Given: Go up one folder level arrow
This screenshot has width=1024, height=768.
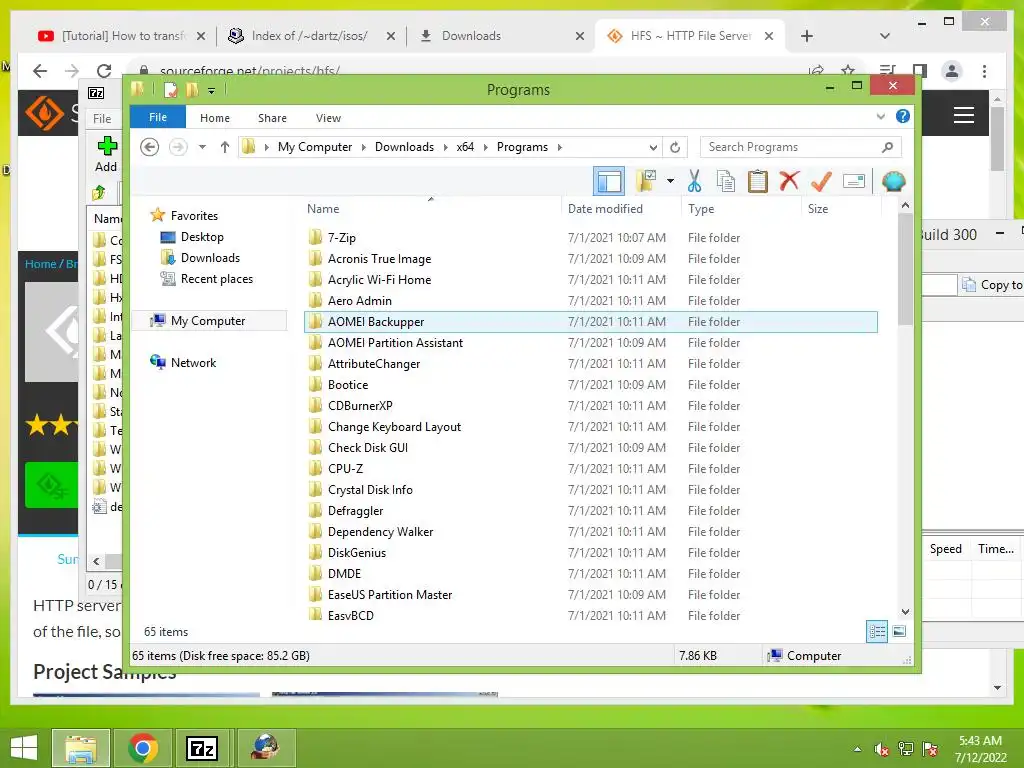Looking at the screenshot, I should click(x=225, y=147).
